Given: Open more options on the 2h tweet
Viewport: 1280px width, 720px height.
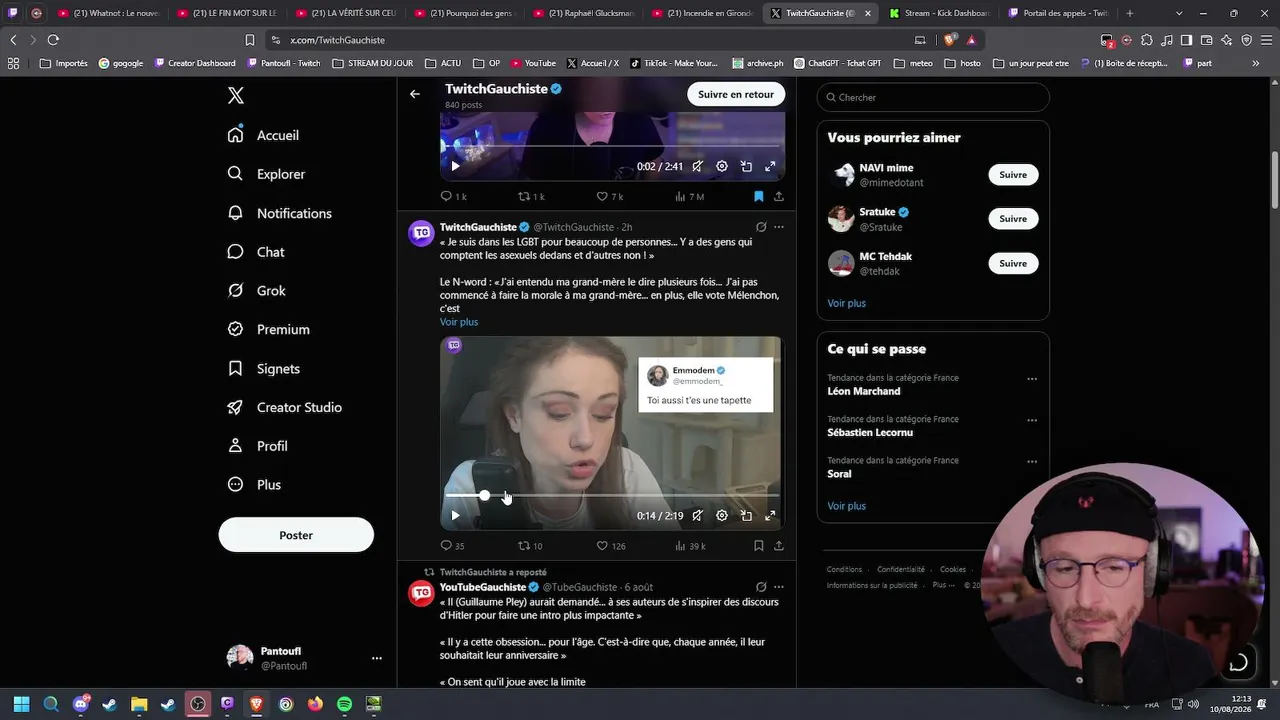Looking at the screenshot, I should pos(779,227).
